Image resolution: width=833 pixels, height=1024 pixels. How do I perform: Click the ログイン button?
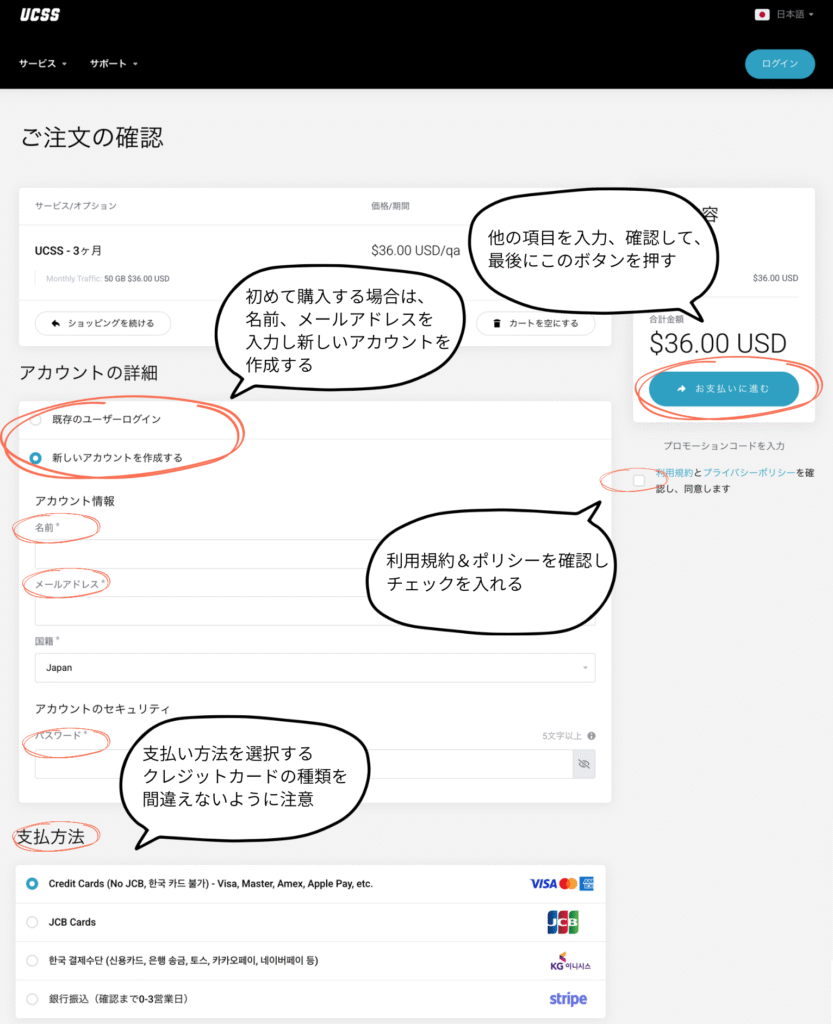(x=779, y=63)
